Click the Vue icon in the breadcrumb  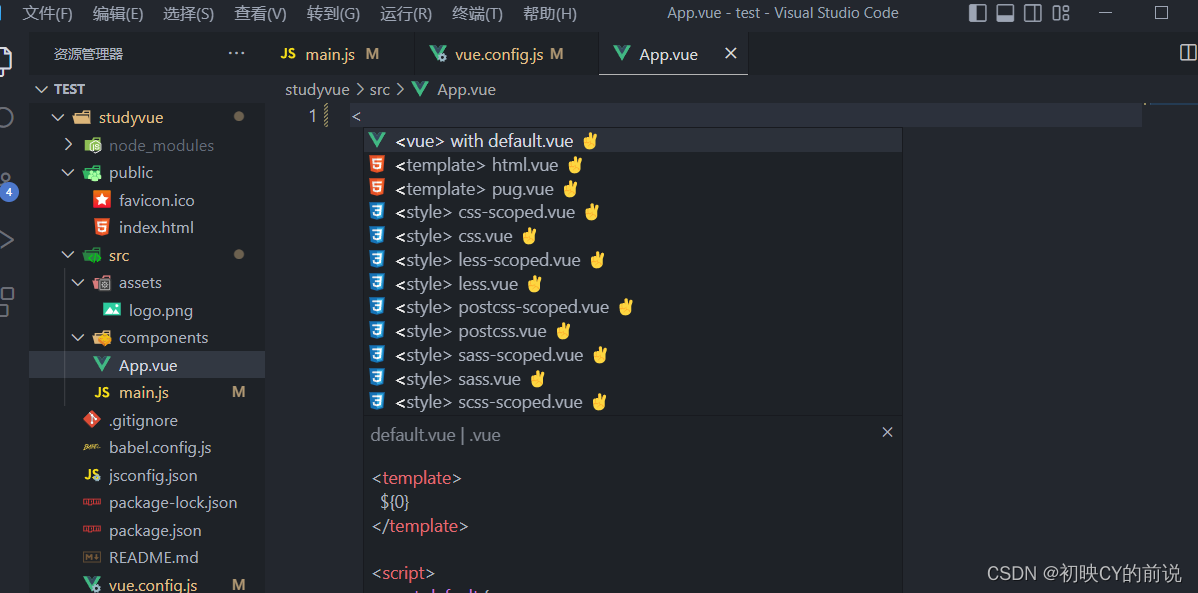tap(419, 89)
